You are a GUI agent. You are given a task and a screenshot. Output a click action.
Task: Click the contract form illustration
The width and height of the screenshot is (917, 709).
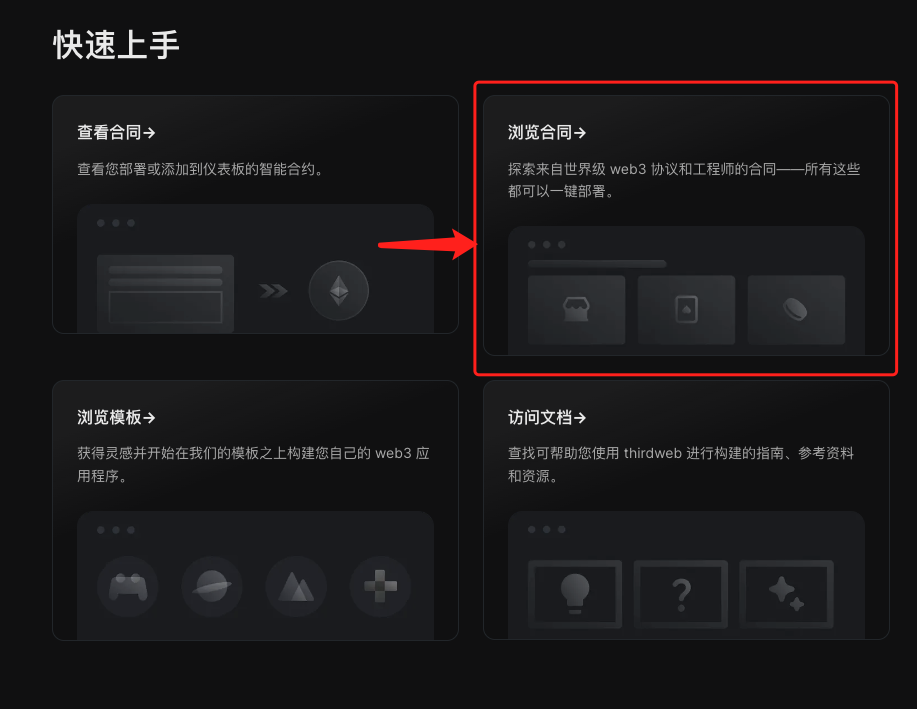166,294
